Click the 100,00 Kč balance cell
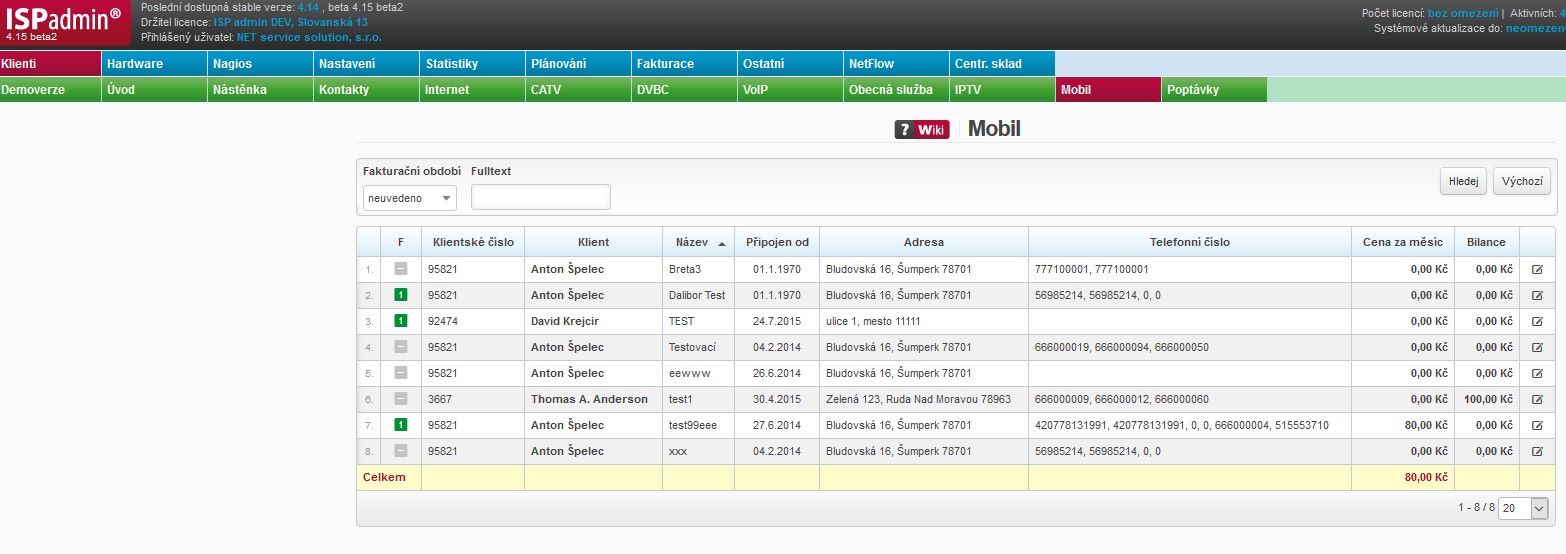The width and height of the screenshot is (1566, 554). click(1487, 399)
